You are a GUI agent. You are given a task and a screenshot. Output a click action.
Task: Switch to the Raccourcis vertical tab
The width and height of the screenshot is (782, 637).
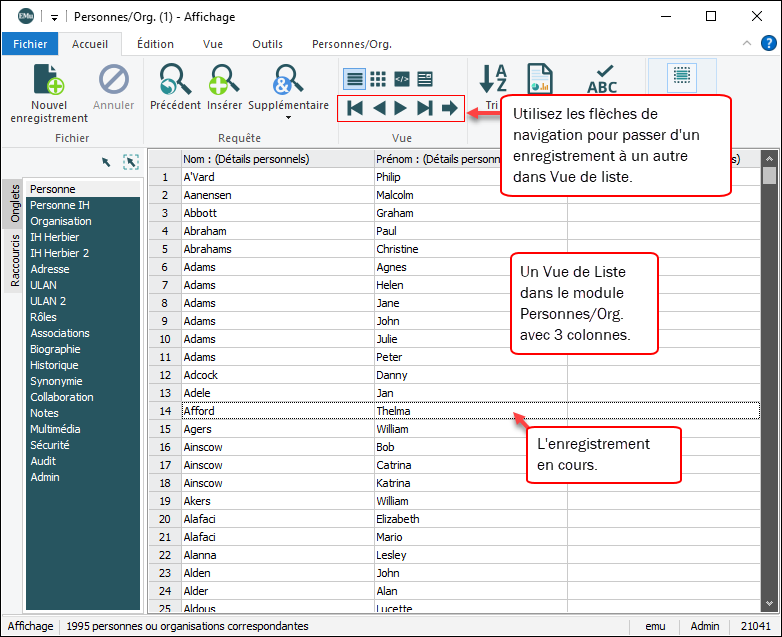[x=15, y=260]
